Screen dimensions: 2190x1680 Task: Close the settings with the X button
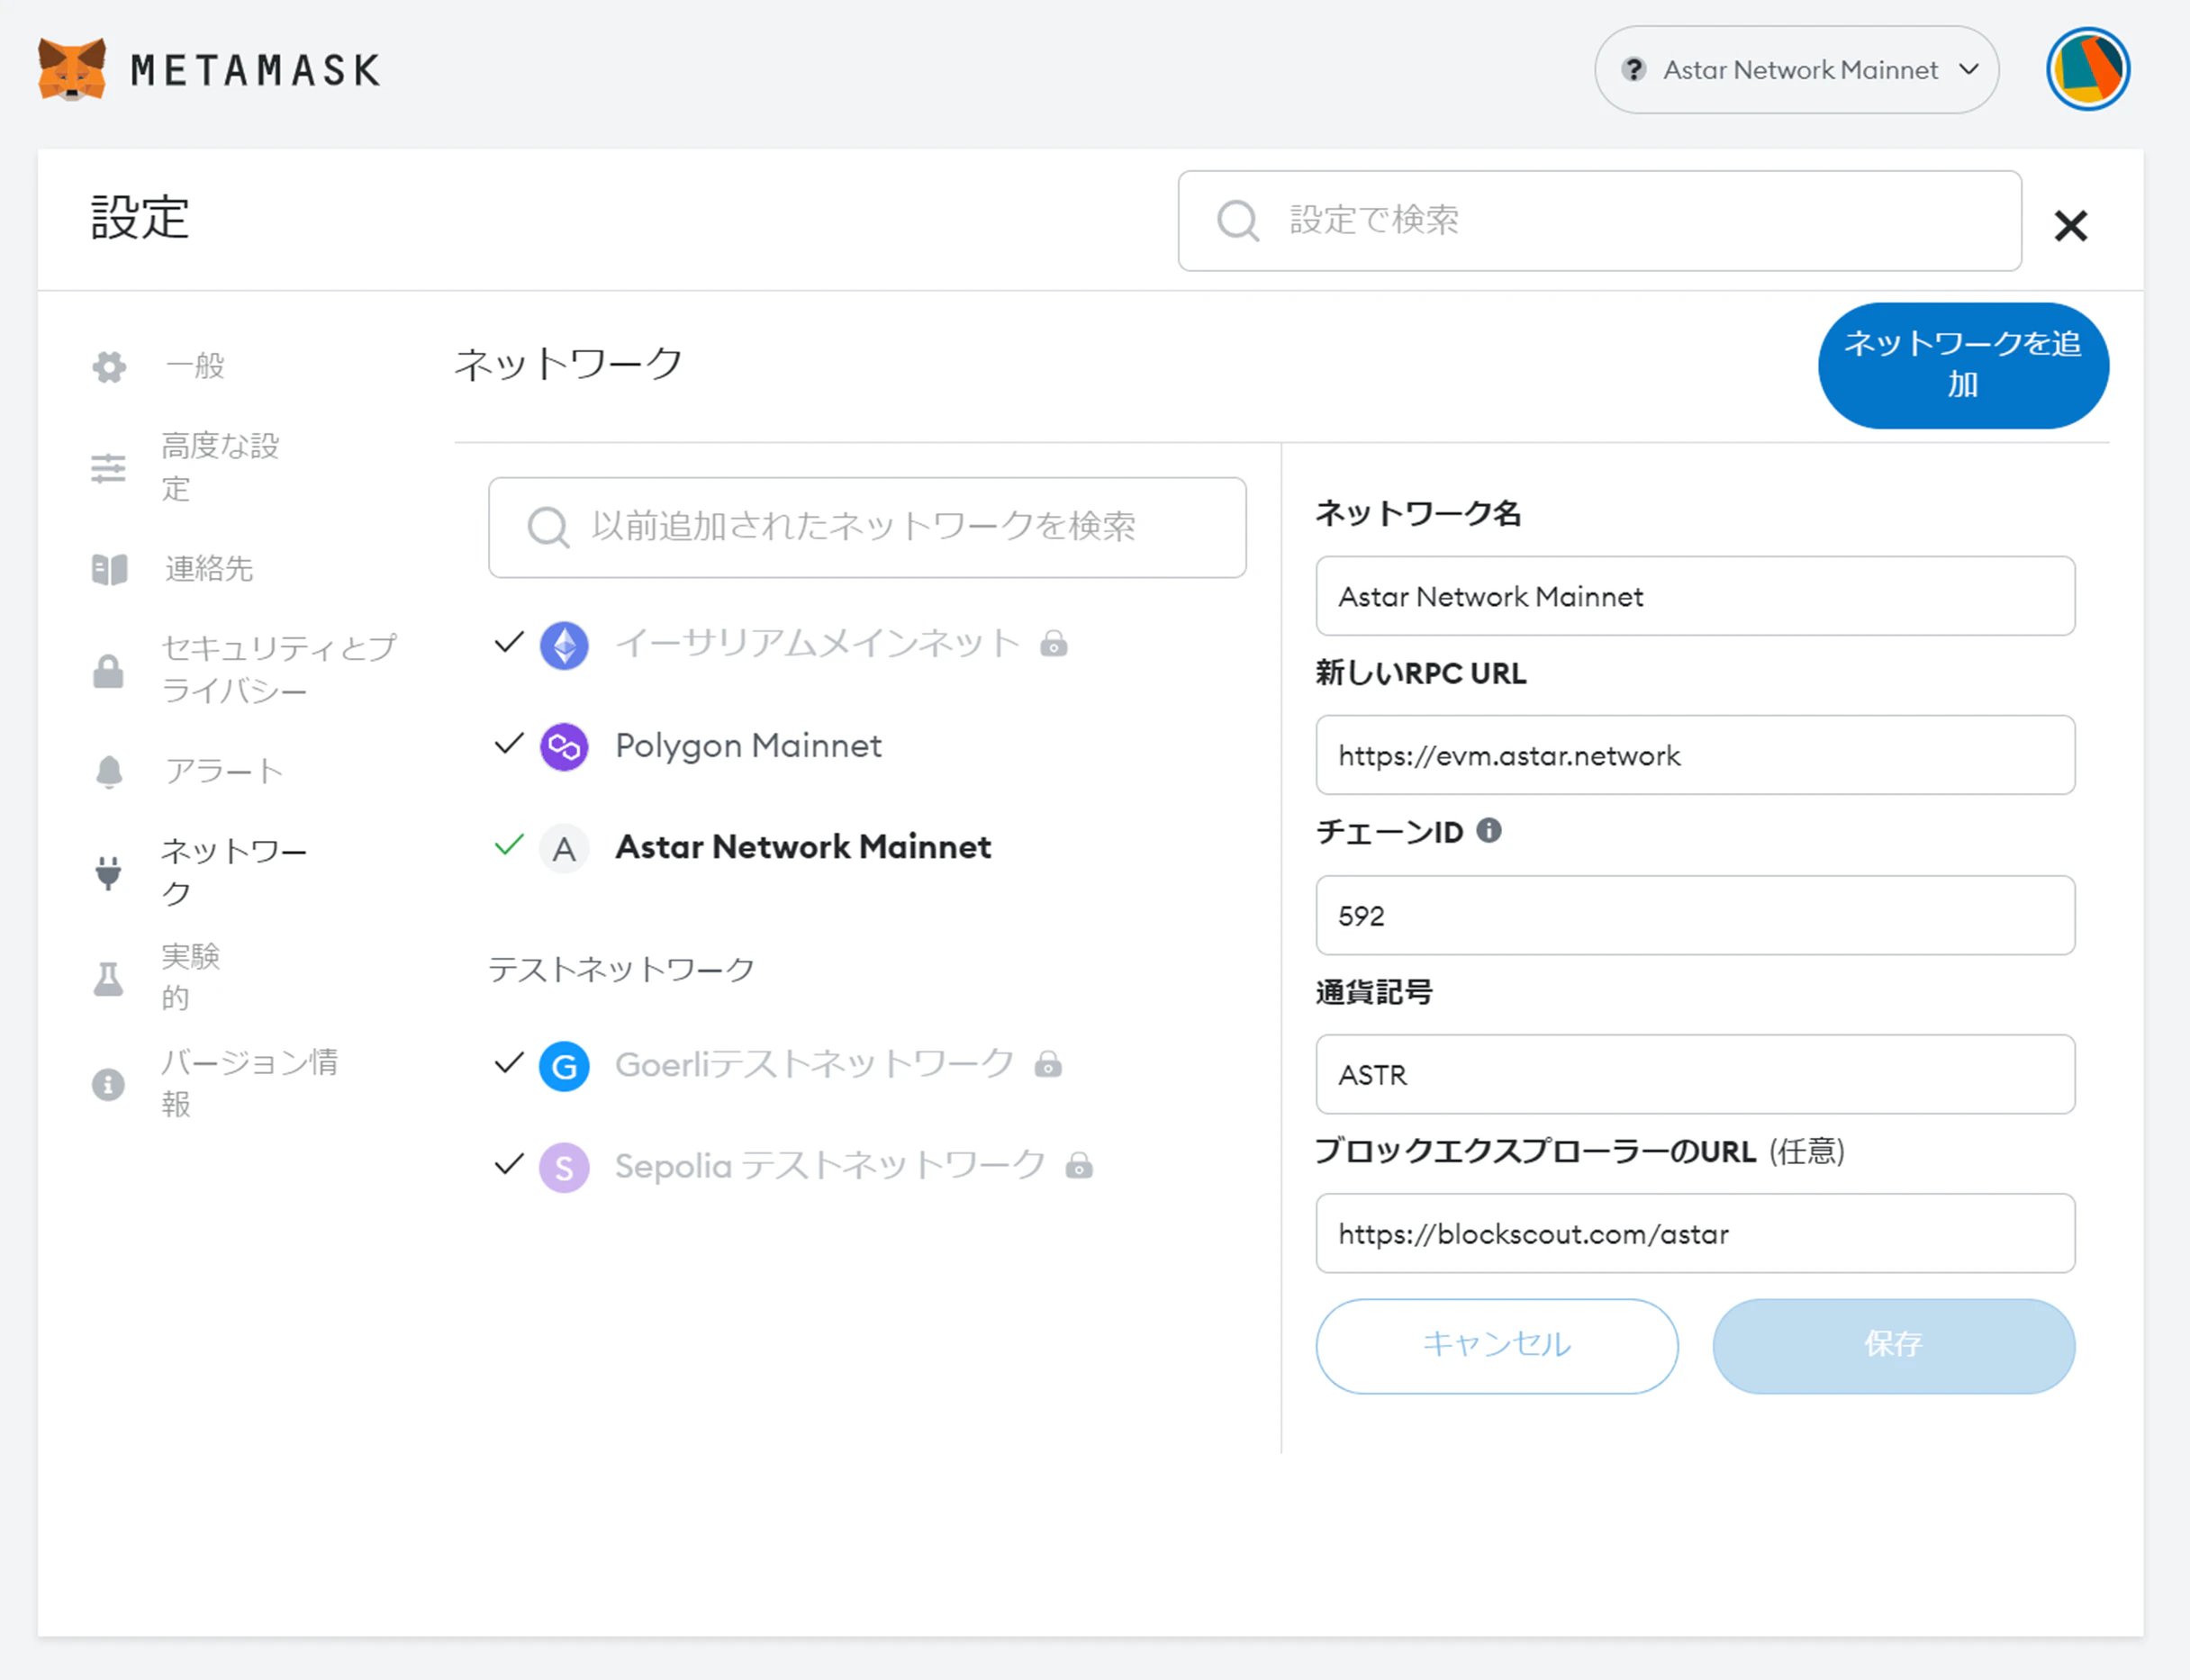[x=2070, y=226]
